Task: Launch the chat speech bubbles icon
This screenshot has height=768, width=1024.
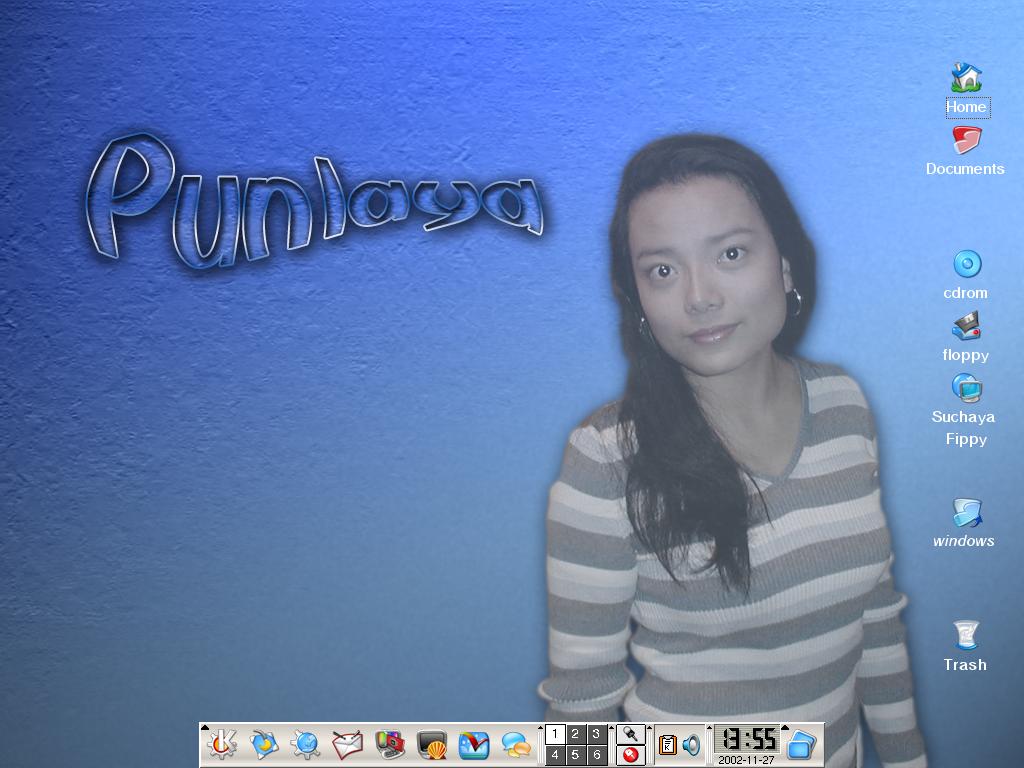Action: pyautogui.click(x=516, y=744)
